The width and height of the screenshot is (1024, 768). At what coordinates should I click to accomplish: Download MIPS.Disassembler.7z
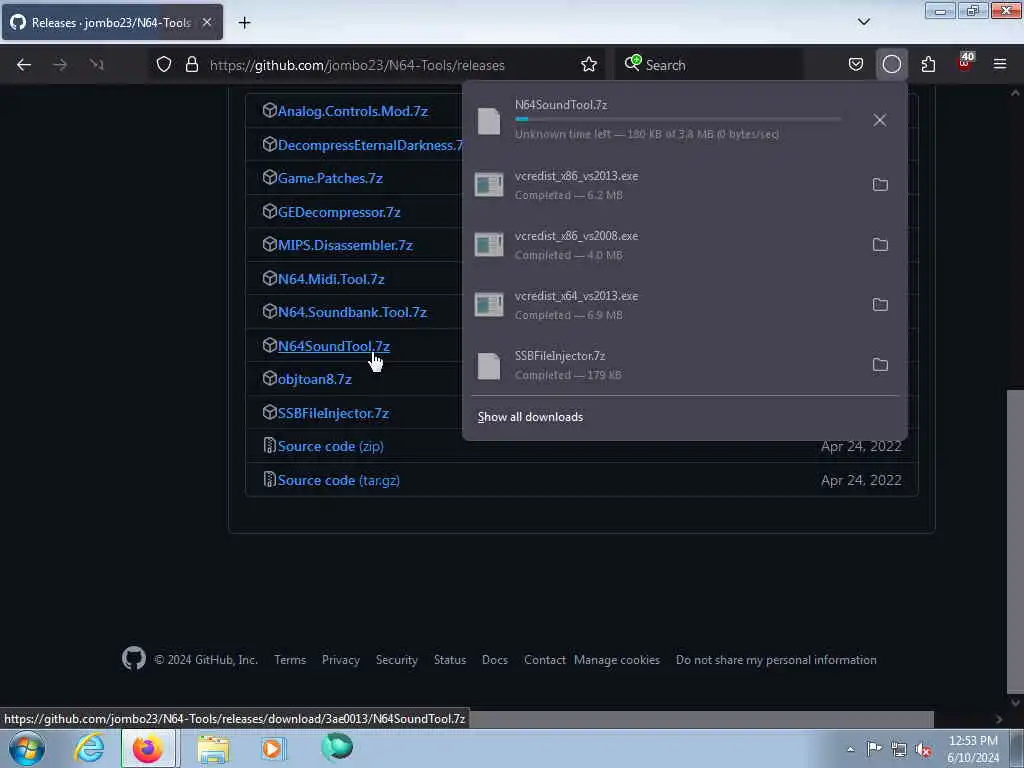click(x=345, y=246)
